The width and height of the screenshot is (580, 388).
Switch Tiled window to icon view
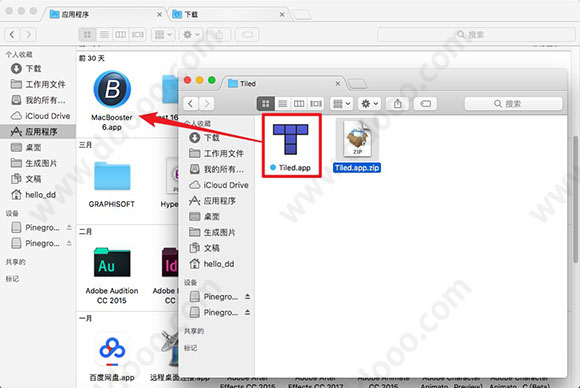(x=266, y=104)
